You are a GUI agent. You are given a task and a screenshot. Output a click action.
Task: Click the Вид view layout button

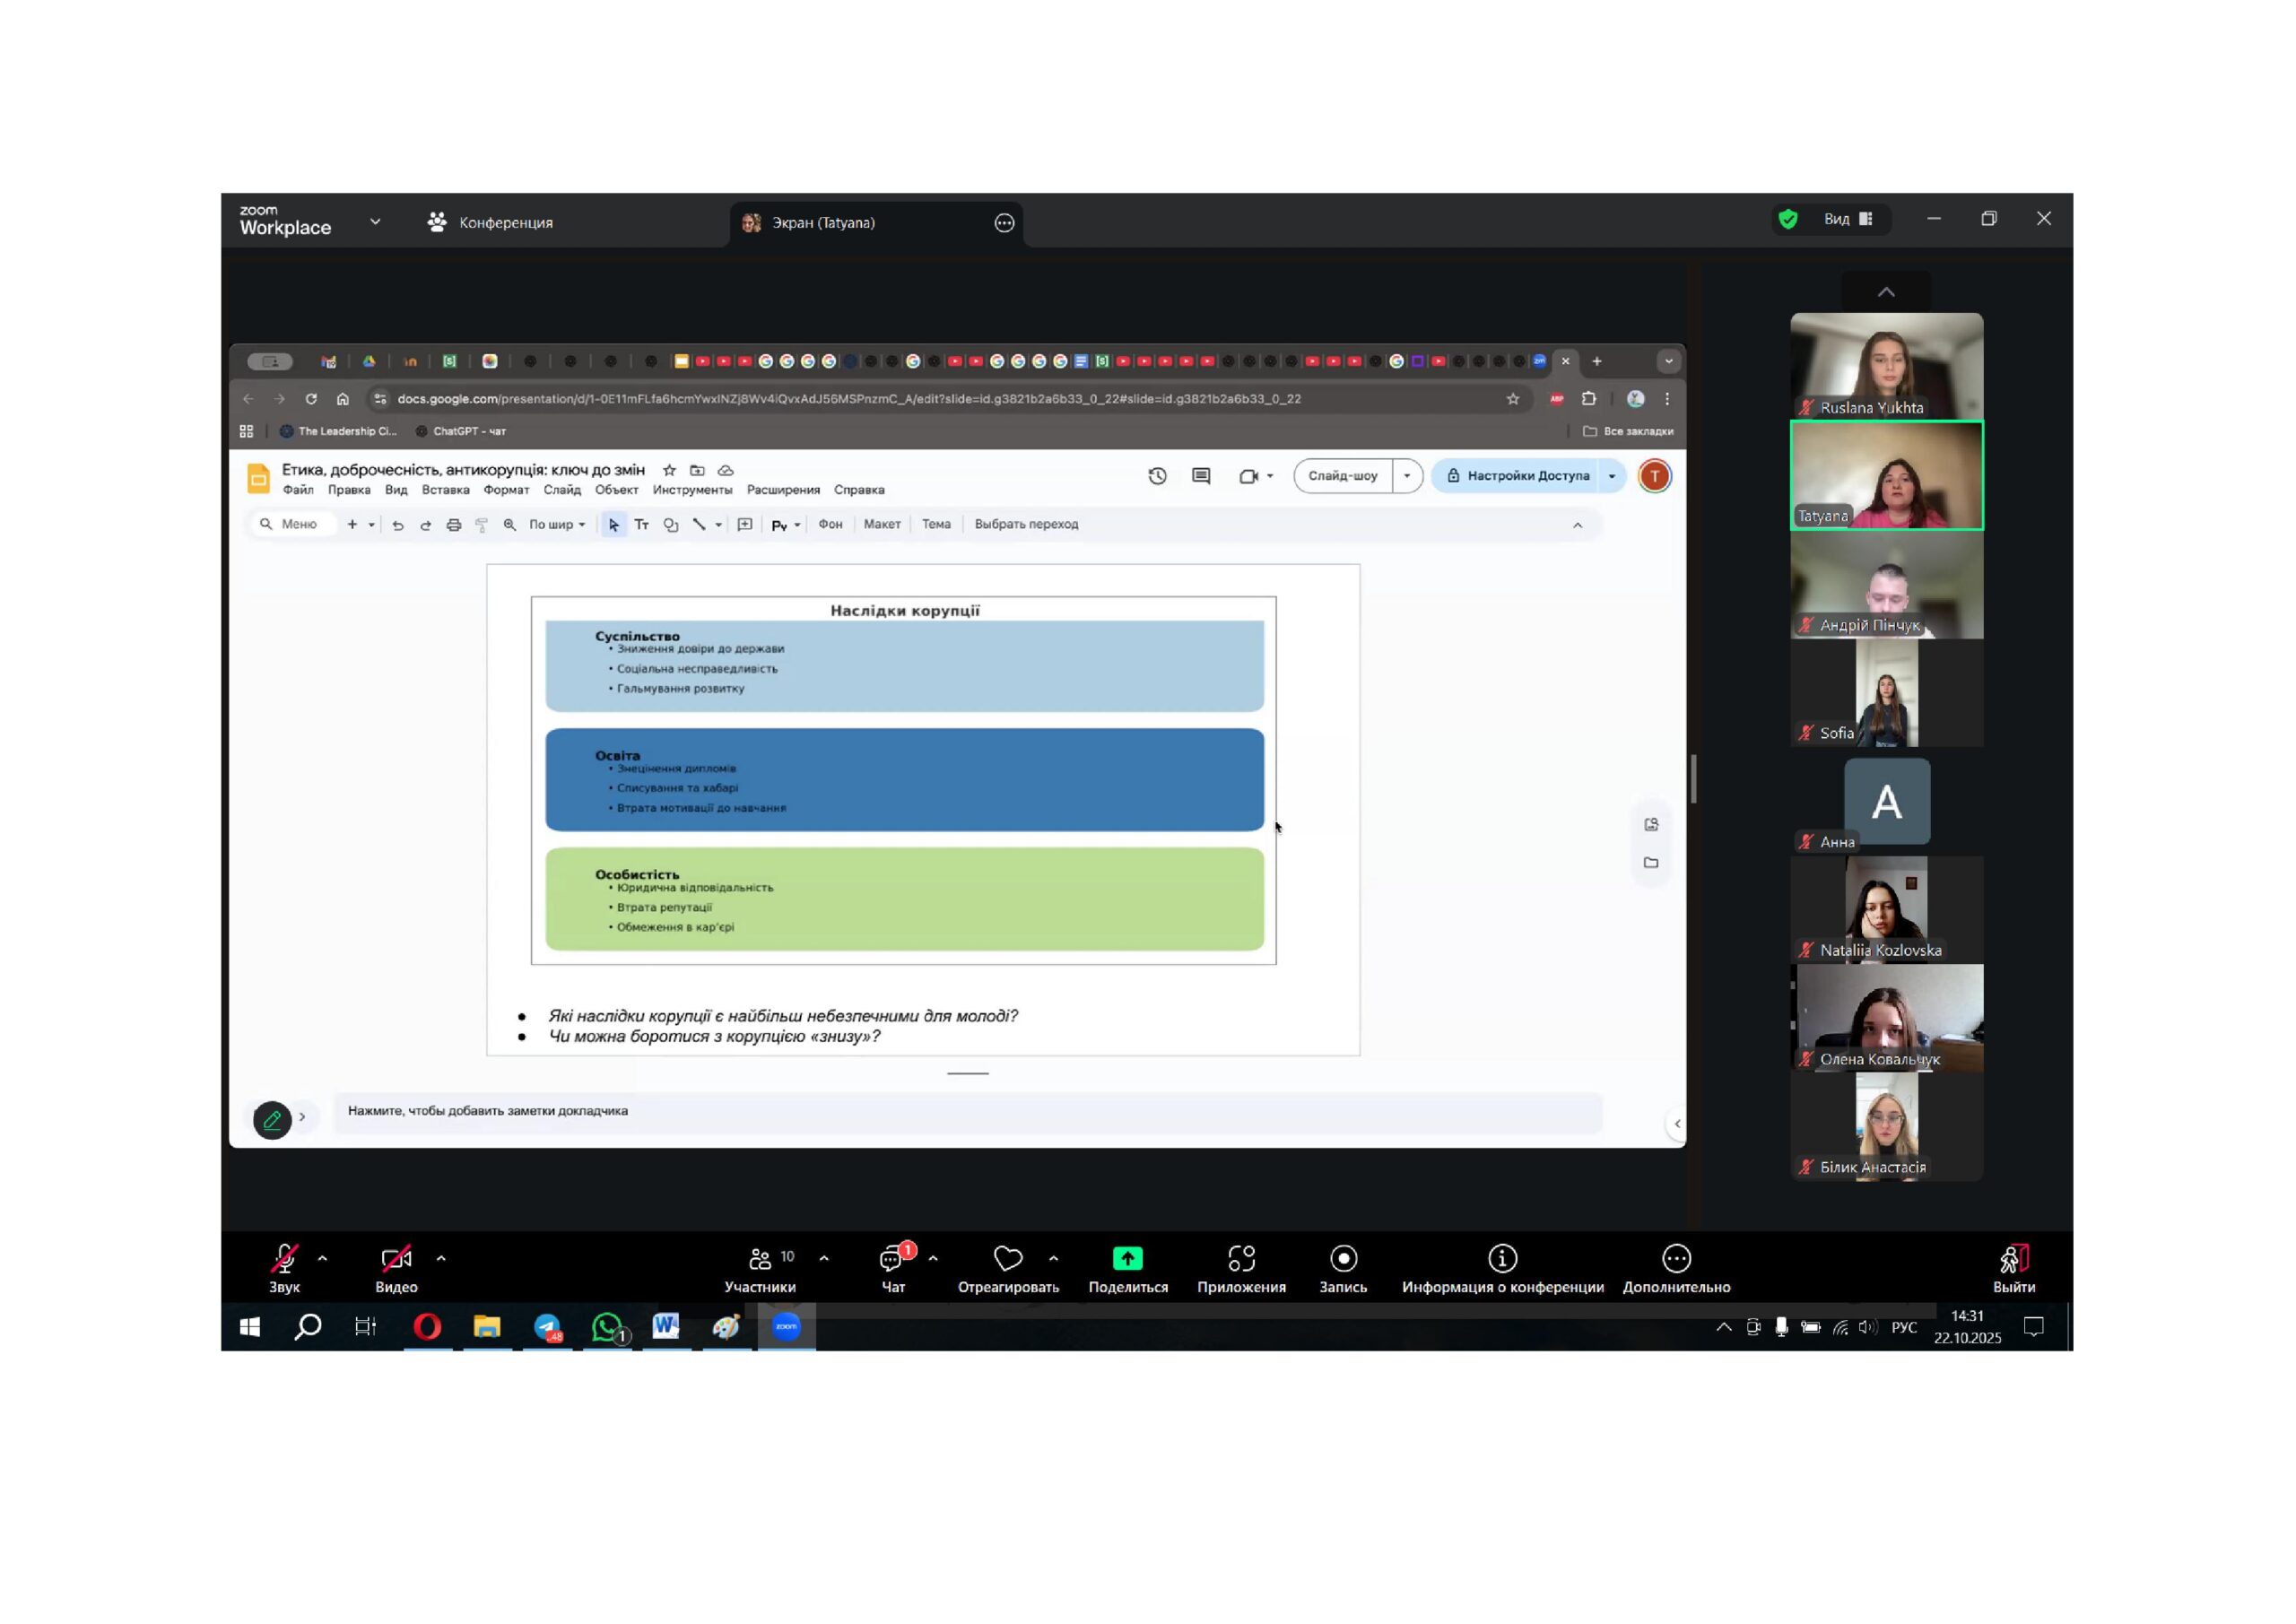point(1846,219)
